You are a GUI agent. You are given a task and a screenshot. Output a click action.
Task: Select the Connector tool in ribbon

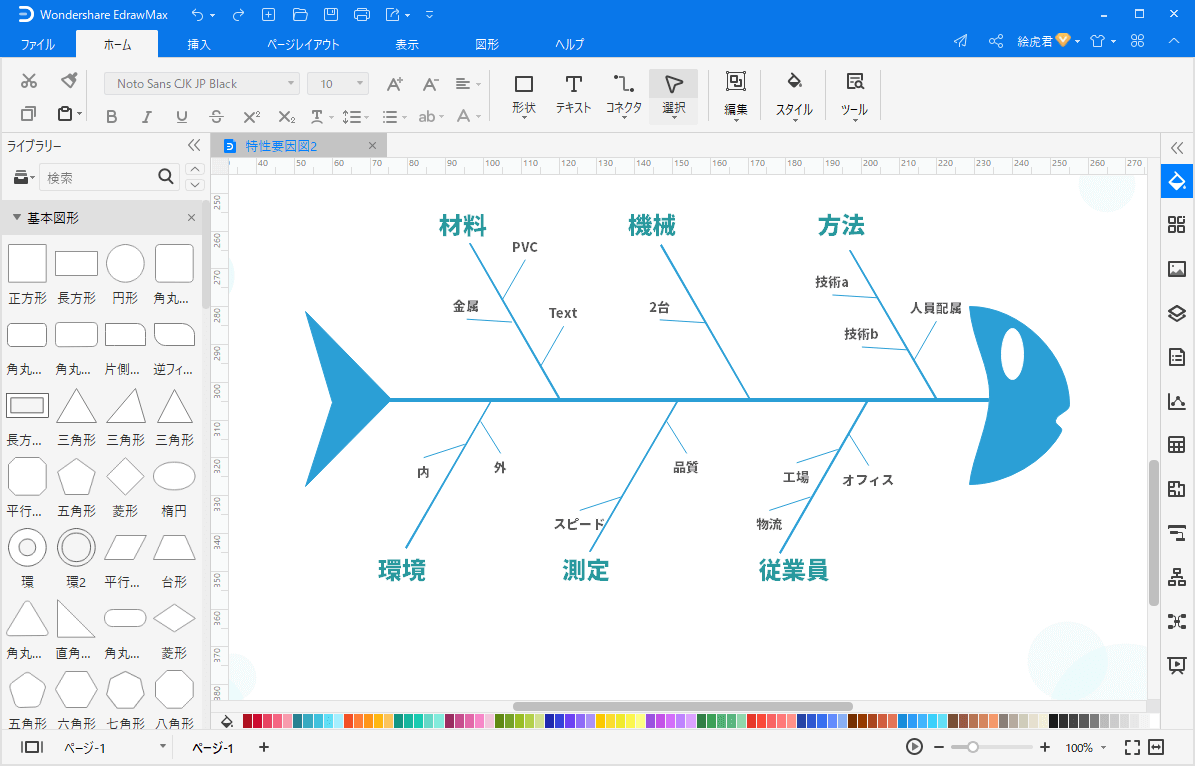click(x=623, y=92)
